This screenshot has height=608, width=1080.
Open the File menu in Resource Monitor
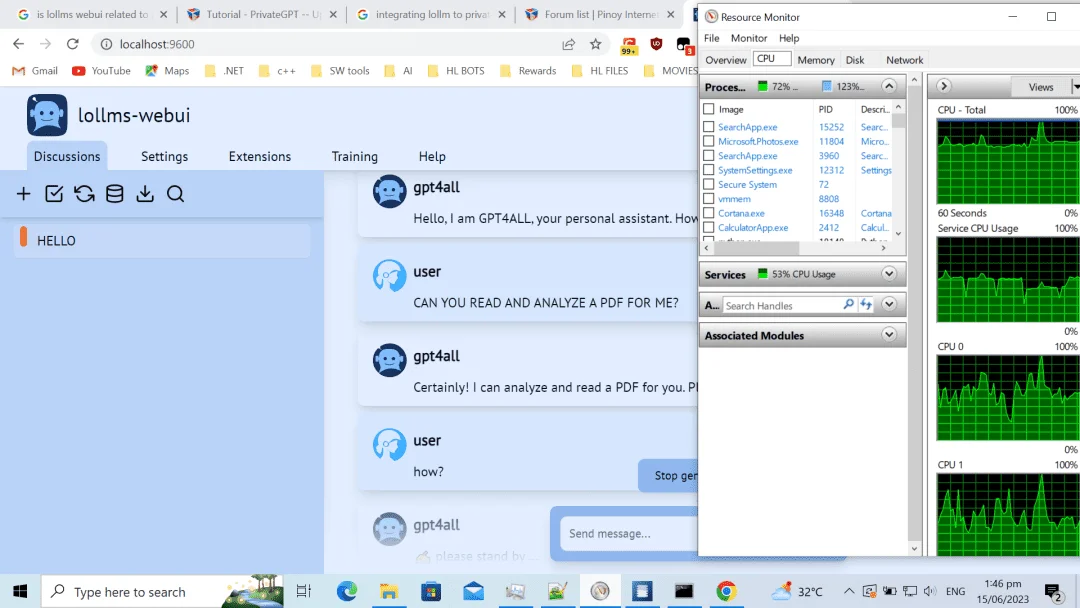point(712,38)
